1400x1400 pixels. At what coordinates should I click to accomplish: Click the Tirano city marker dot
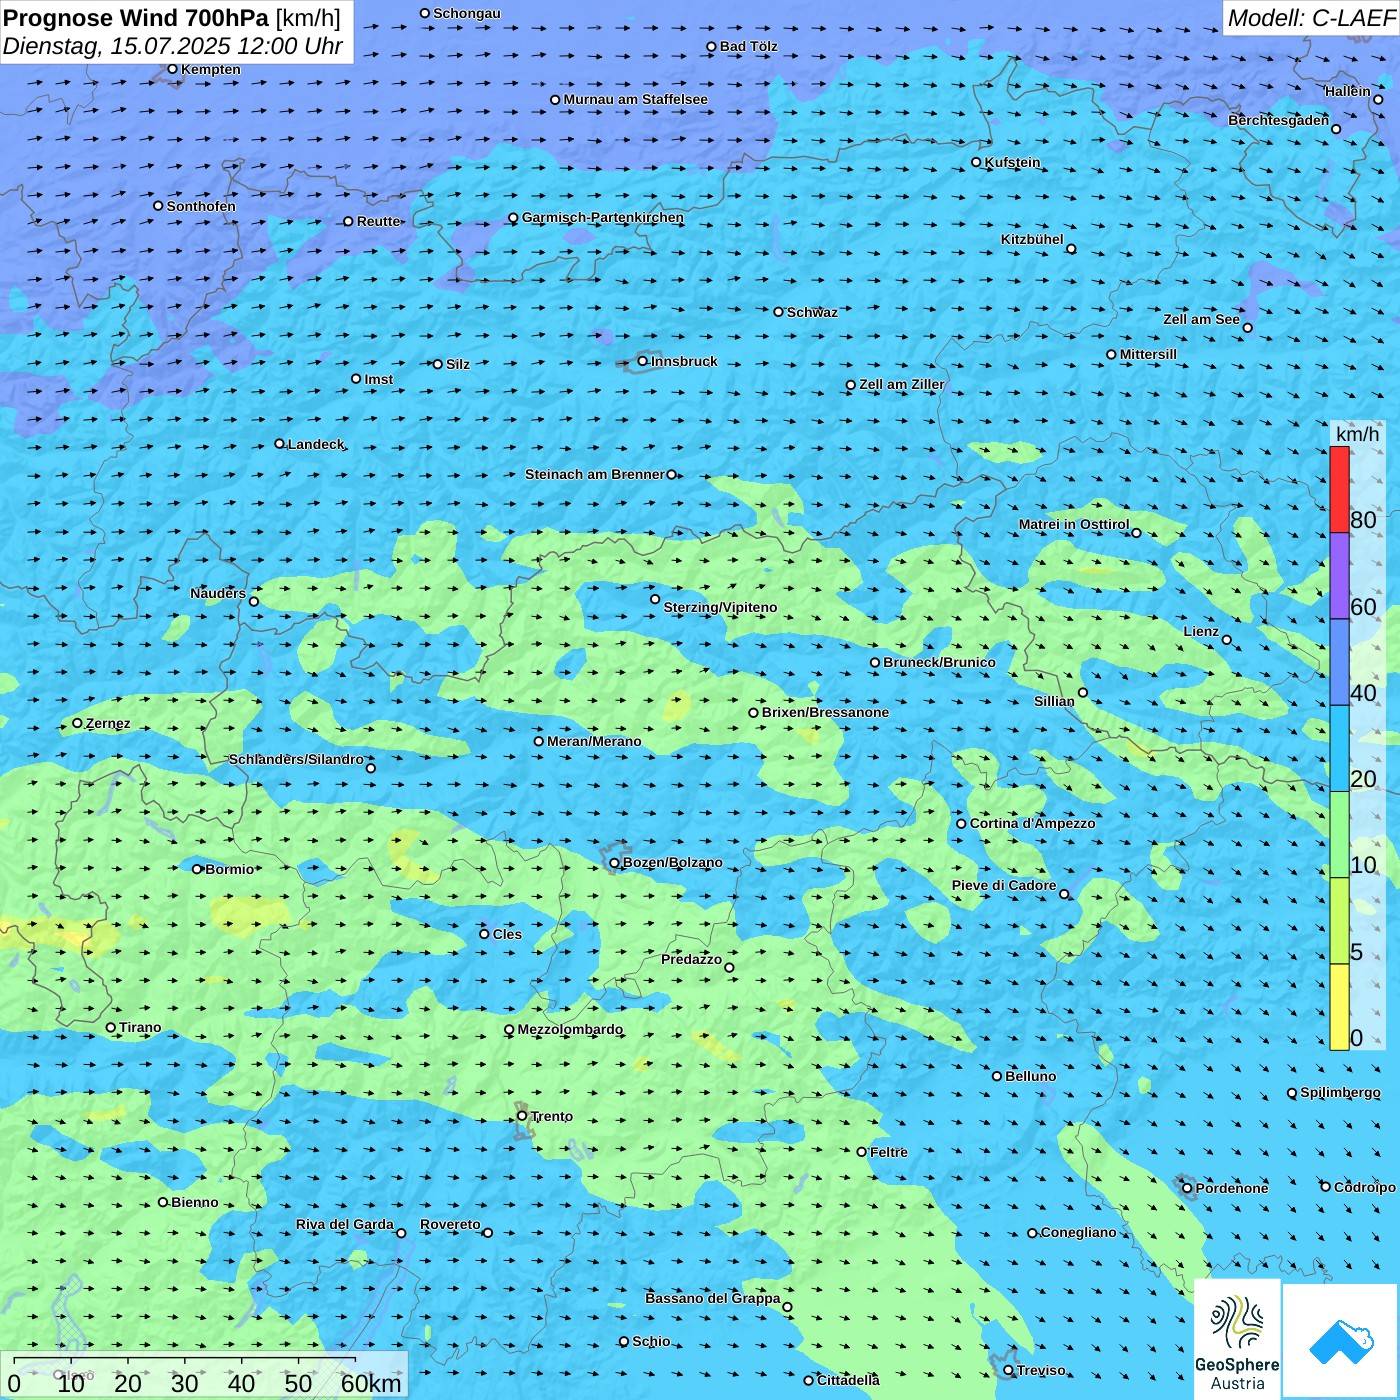pos(111,1027)
